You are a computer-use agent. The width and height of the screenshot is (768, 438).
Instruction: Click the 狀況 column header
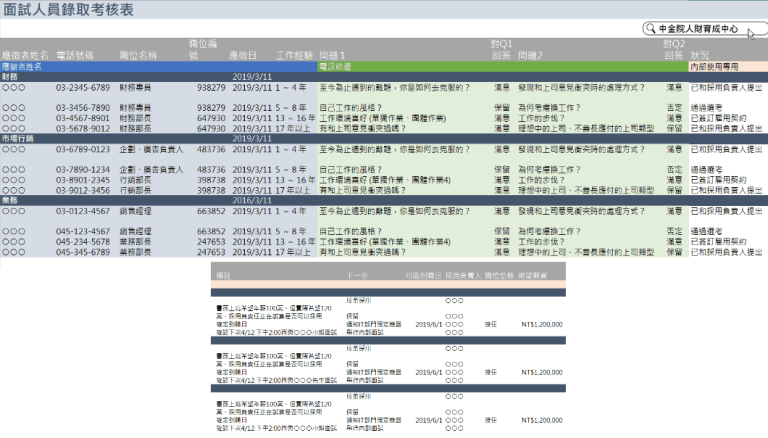(701, 55)
